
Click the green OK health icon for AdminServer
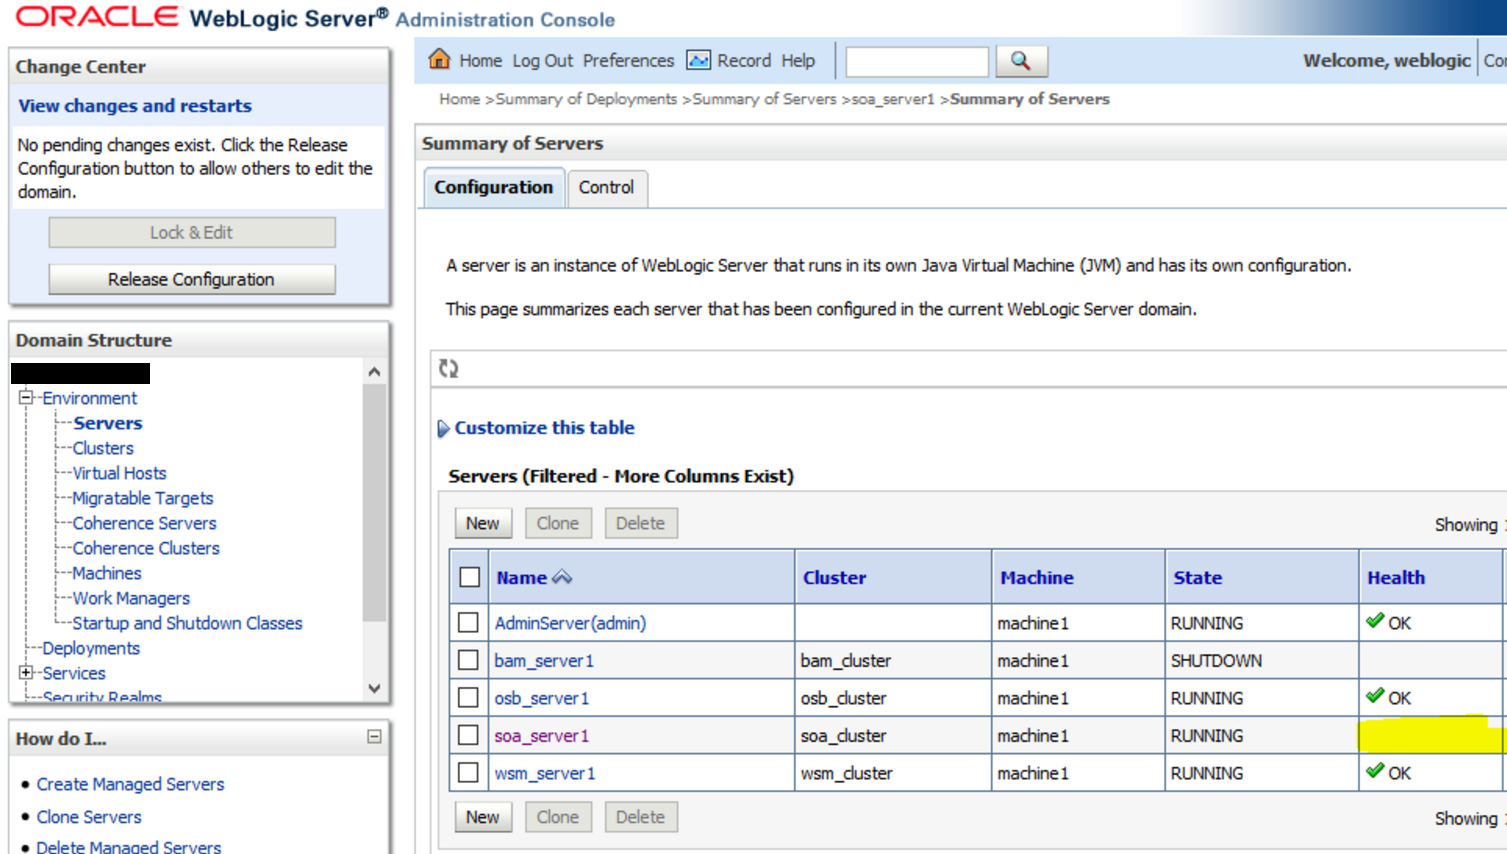(x=1375, y=622)
